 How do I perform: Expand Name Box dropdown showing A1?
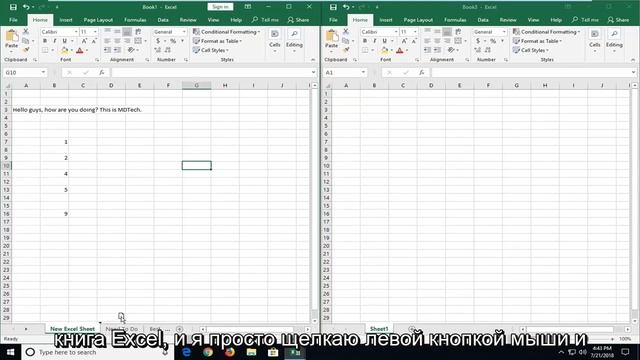tap(363, 73)
